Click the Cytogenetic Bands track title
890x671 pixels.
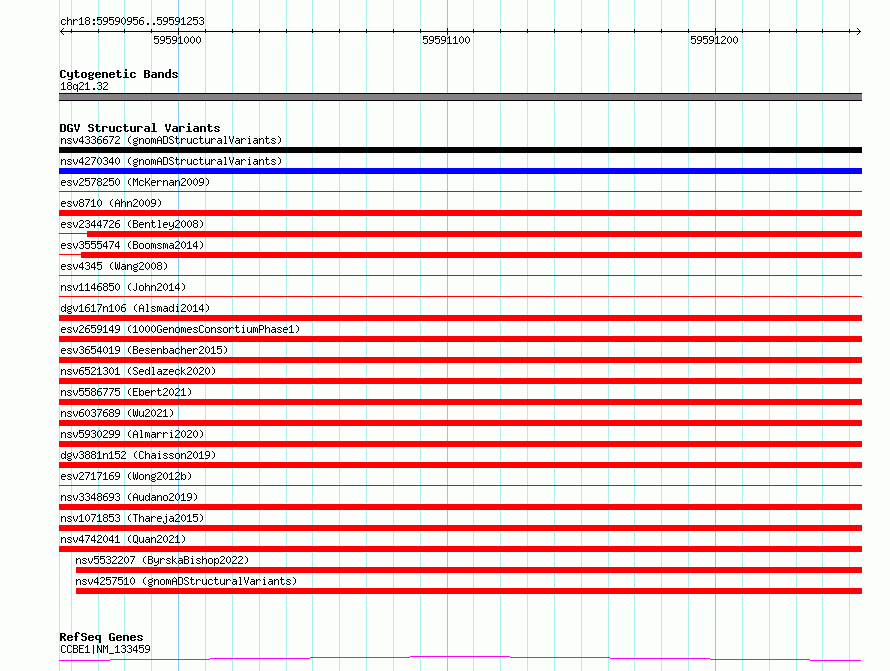click(119, 74)
